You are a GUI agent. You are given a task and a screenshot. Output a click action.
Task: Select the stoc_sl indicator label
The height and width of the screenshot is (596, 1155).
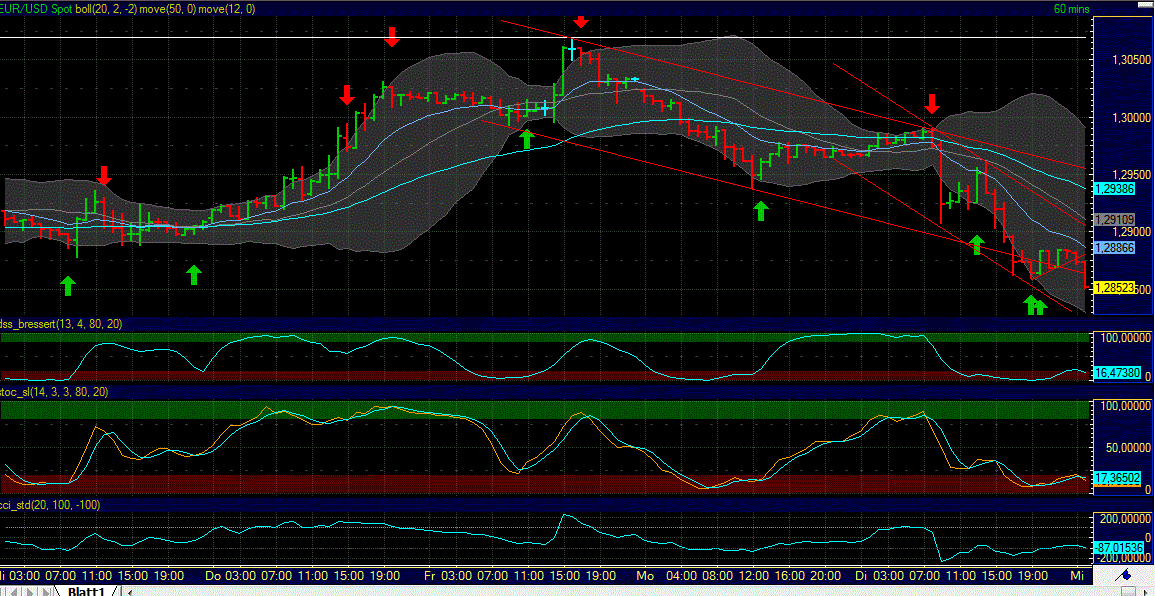pyautogui.click(x=25, y=393)
